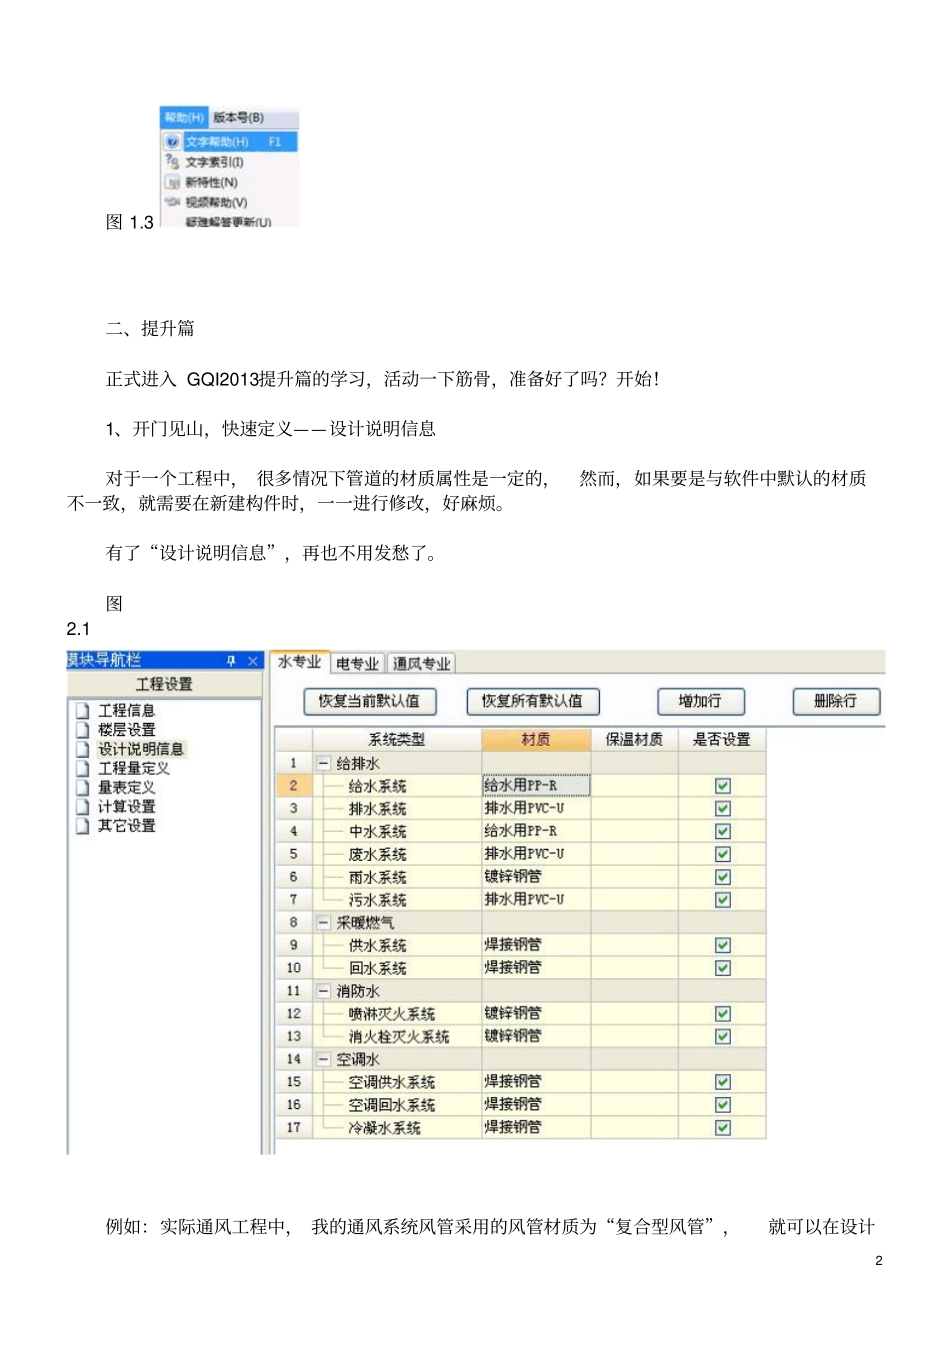
Task: Open 楼层设置 in navigation tree
Action: pos(126,729)
